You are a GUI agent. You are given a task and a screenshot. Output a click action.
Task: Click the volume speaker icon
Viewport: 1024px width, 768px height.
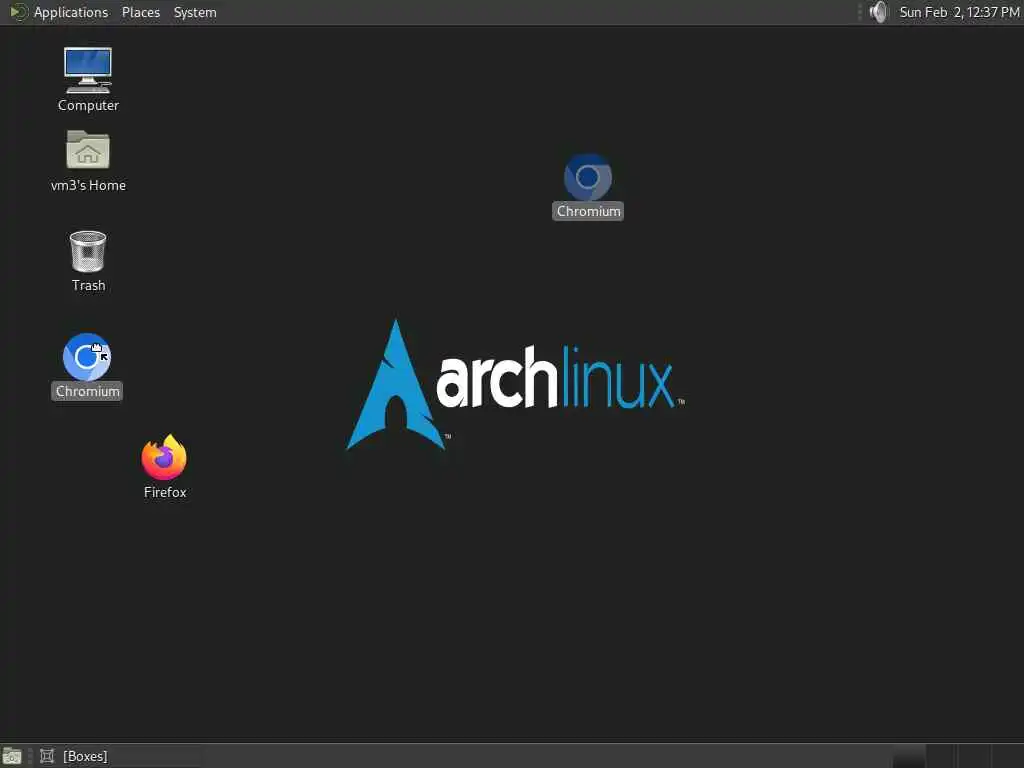[879, 12]
